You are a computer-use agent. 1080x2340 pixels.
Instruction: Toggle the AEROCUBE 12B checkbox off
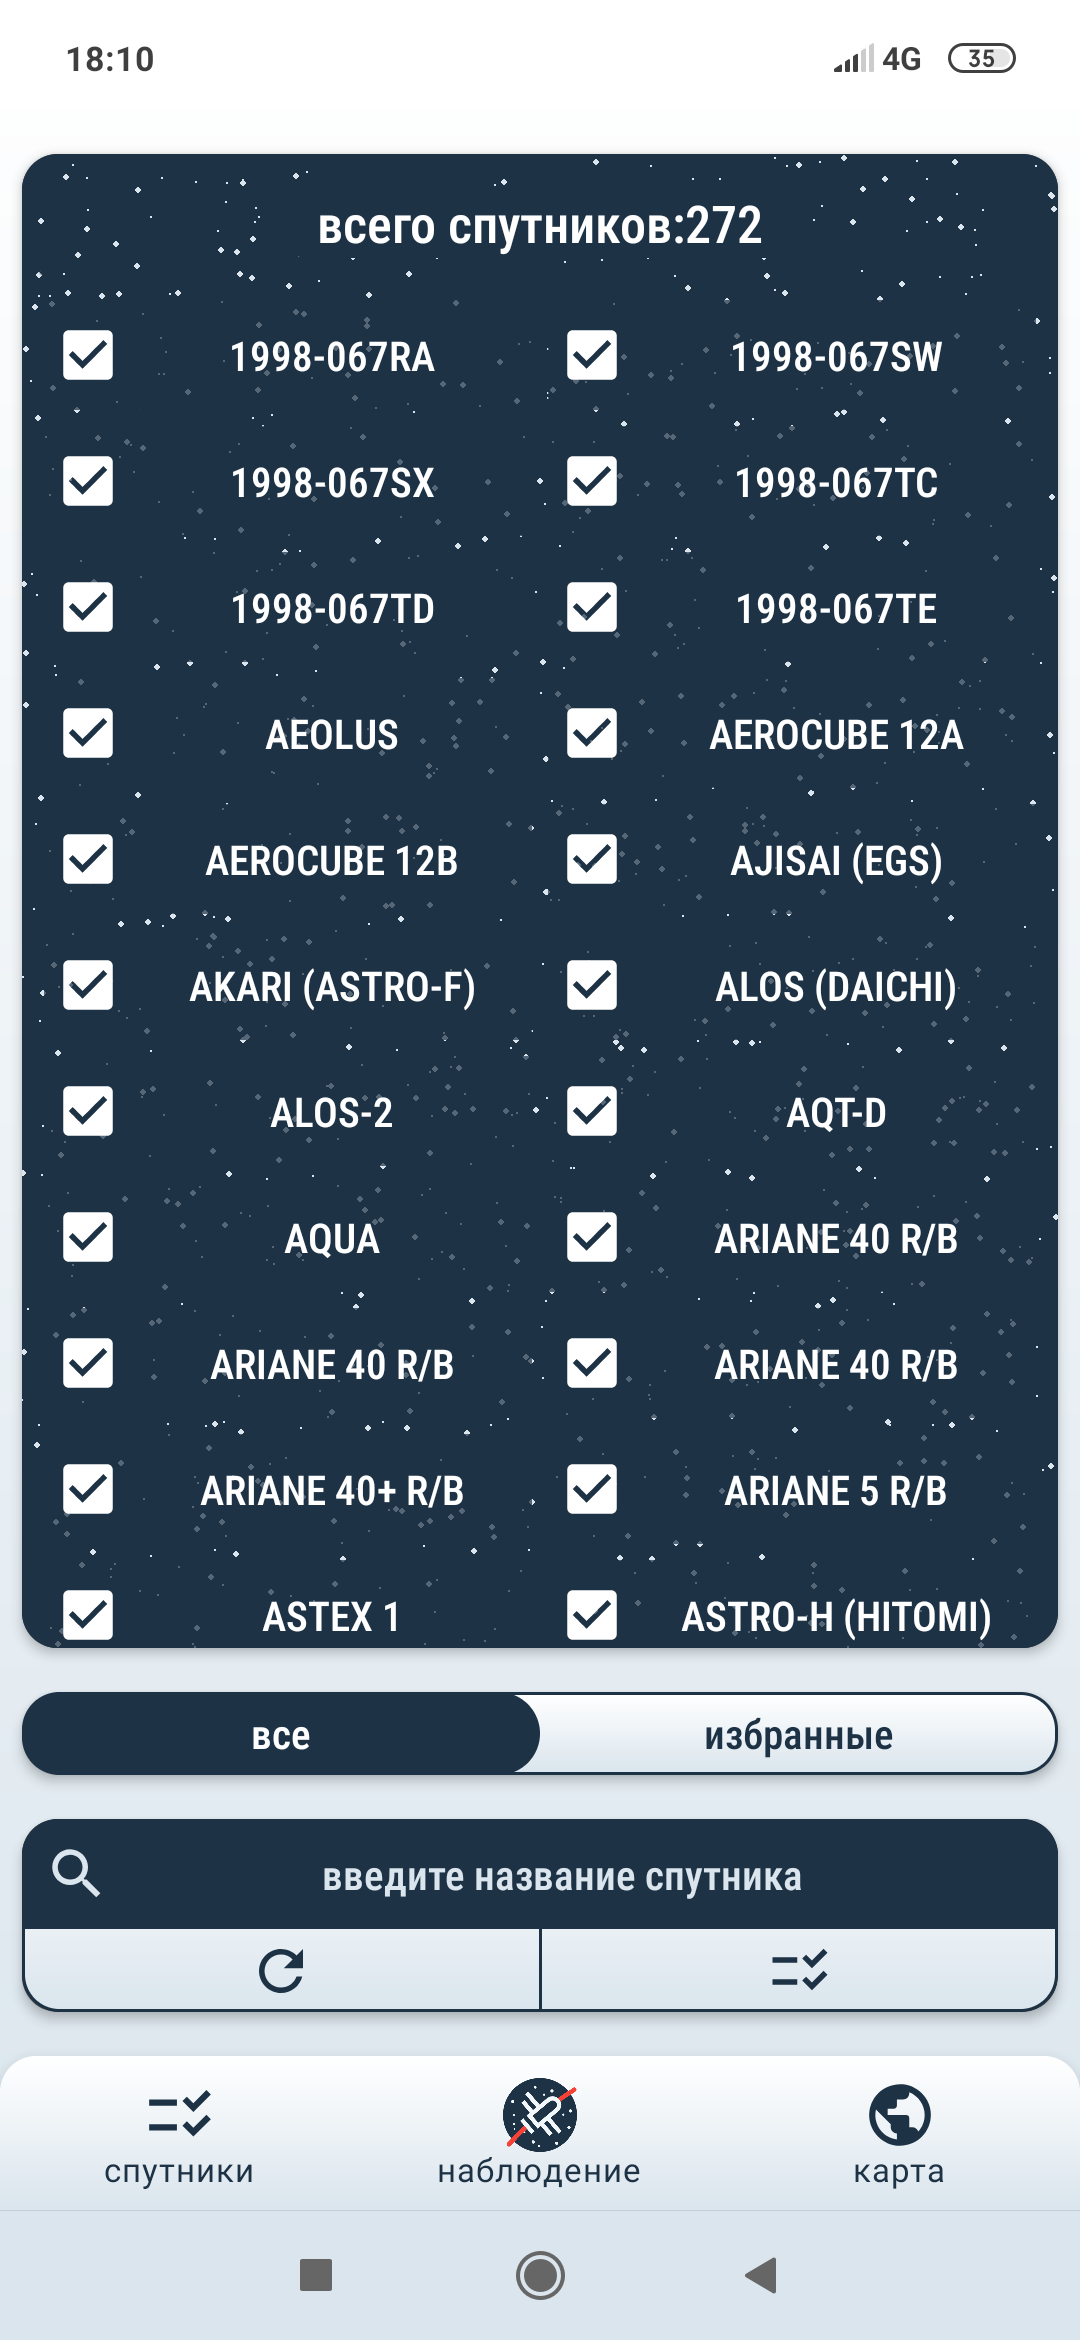pos(86,858)
